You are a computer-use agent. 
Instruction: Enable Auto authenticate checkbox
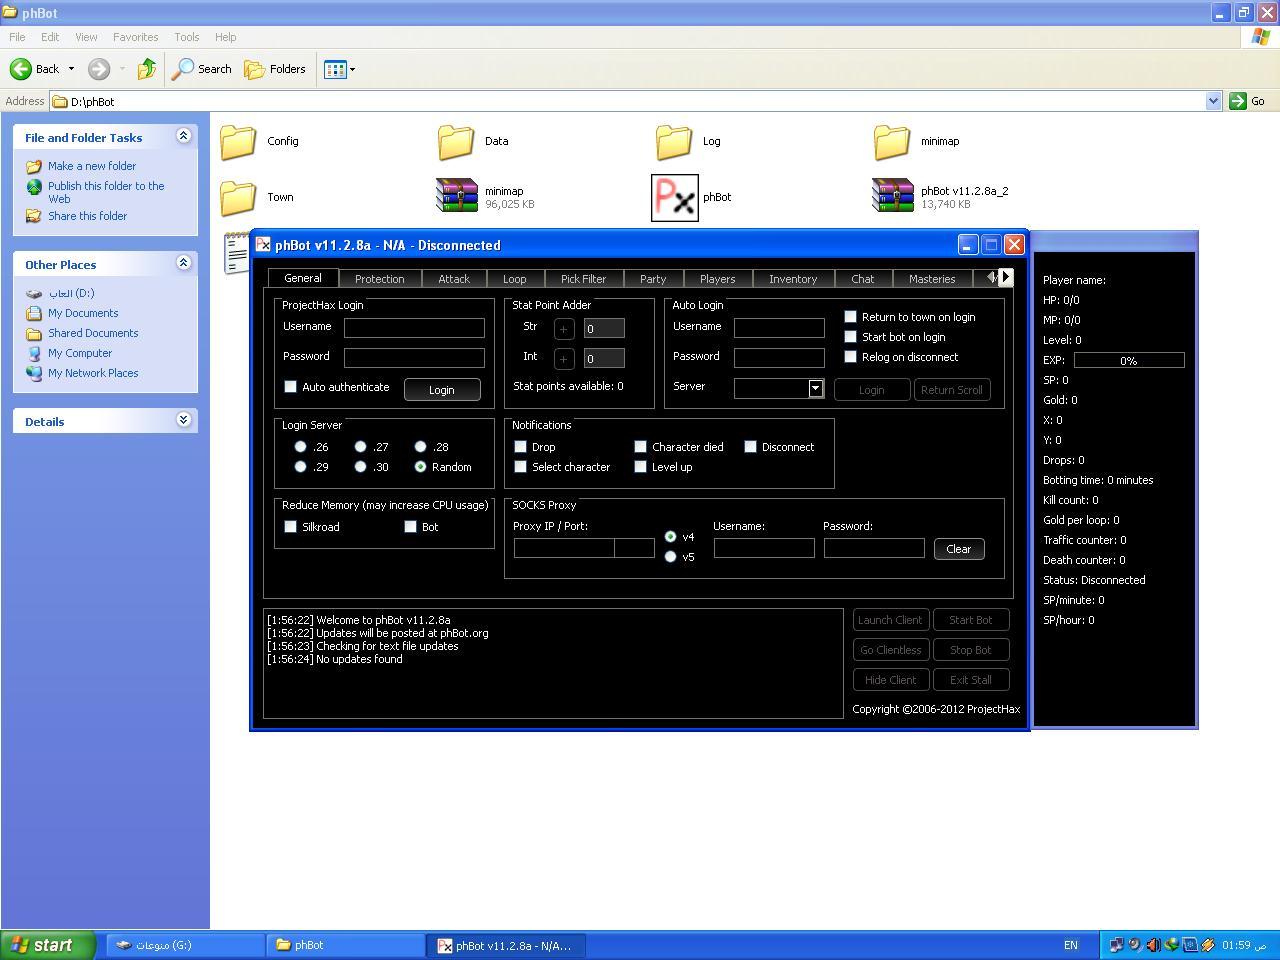tap(291, 387)
